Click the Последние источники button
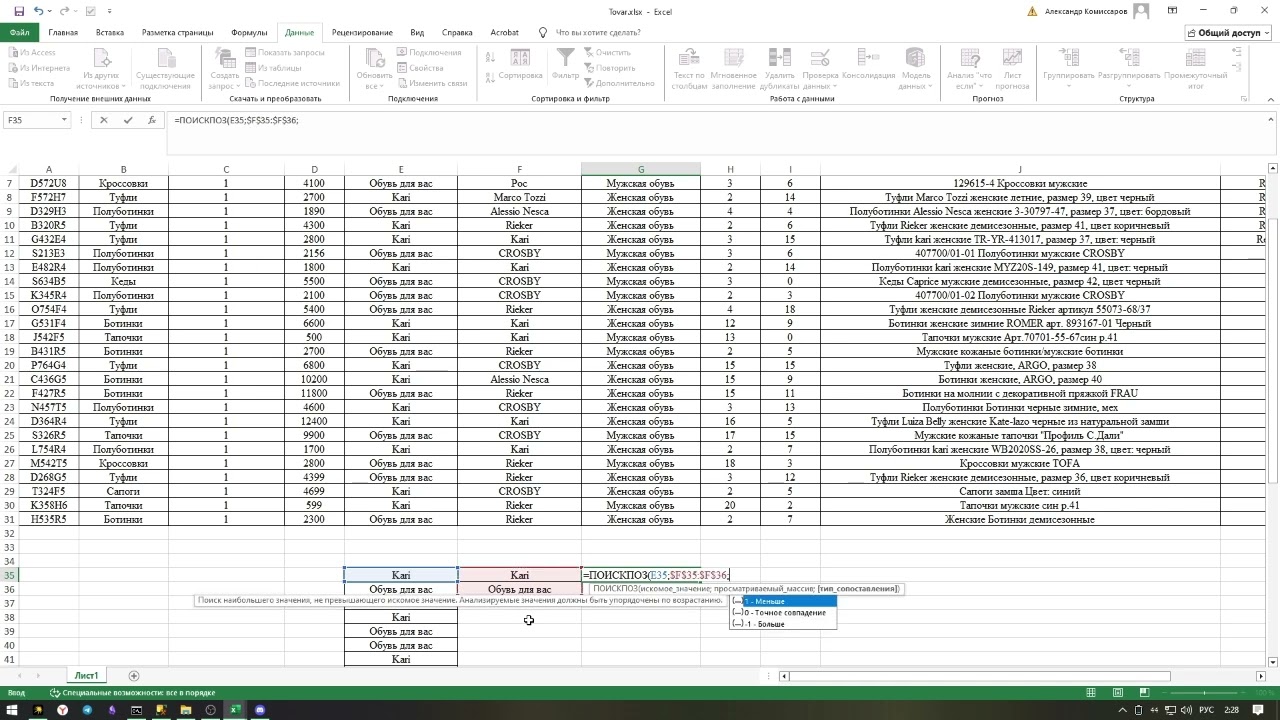This screenshot has height=720, width=1280. pyautogui.click(x=292, y=83)
